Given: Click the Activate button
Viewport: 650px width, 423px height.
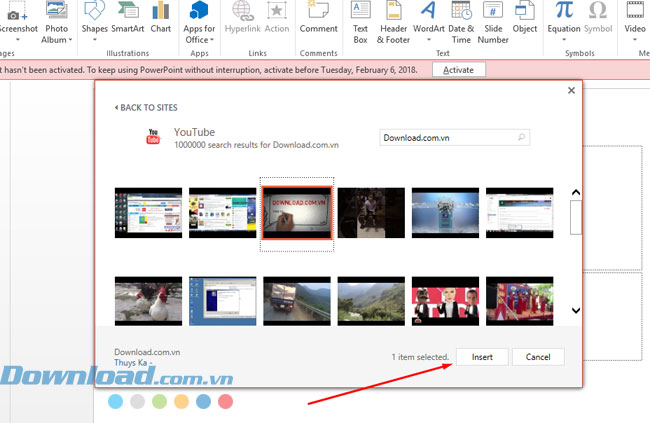Looking at the screenshot, I should coord(458,70).
